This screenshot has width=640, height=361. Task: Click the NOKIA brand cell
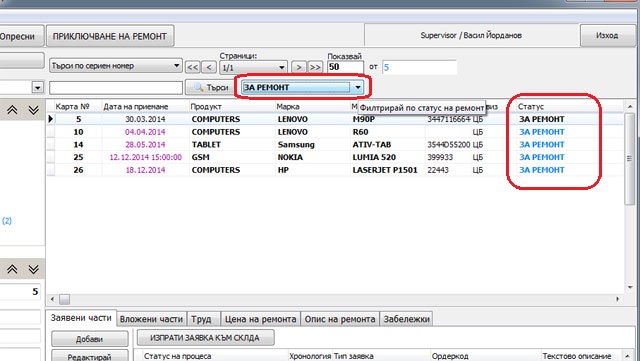pos(290,157)
